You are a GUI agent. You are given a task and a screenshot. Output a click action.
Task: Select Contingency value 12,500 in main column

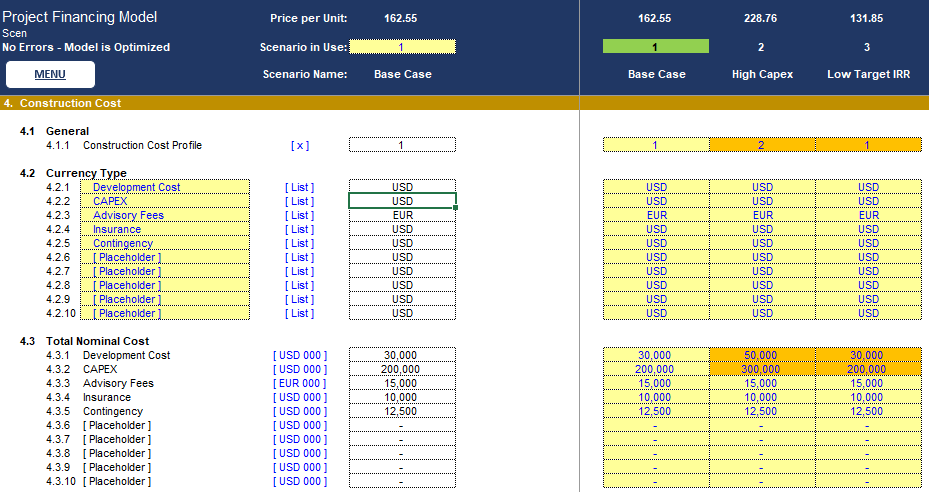click(x=402, y=411)
